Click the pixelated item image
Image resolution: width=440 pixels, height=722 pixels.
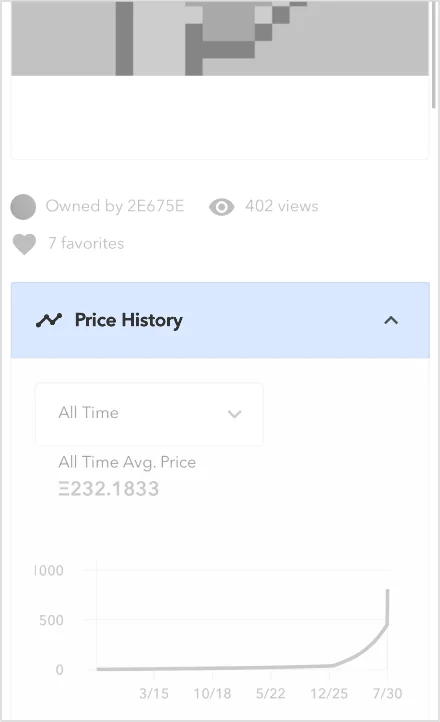220,38
